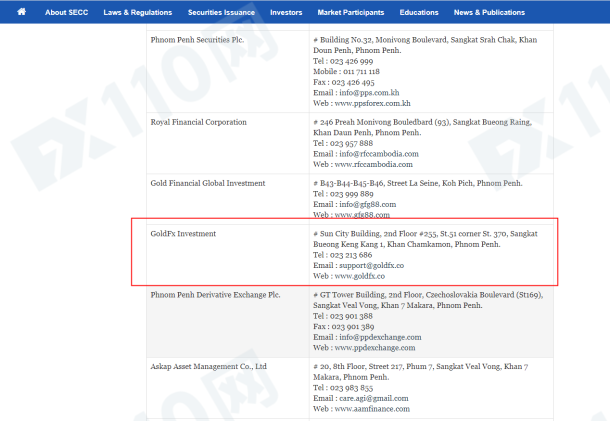Click the Building No.32 Monivong Boulevard address
610x421 pixels.
[x=425, y=45]
